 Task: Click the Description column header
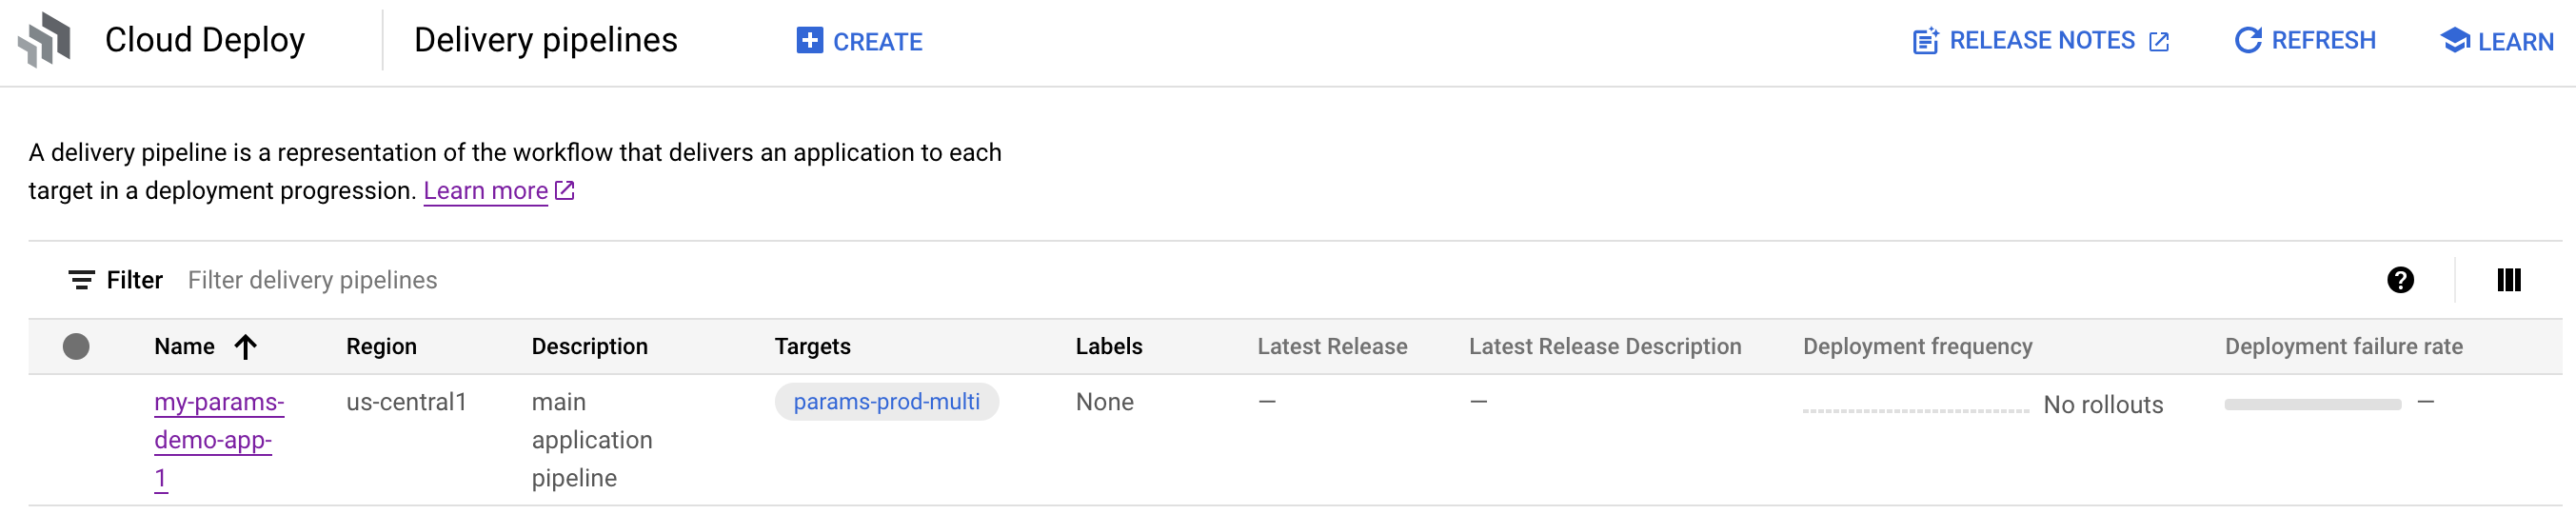589,346
